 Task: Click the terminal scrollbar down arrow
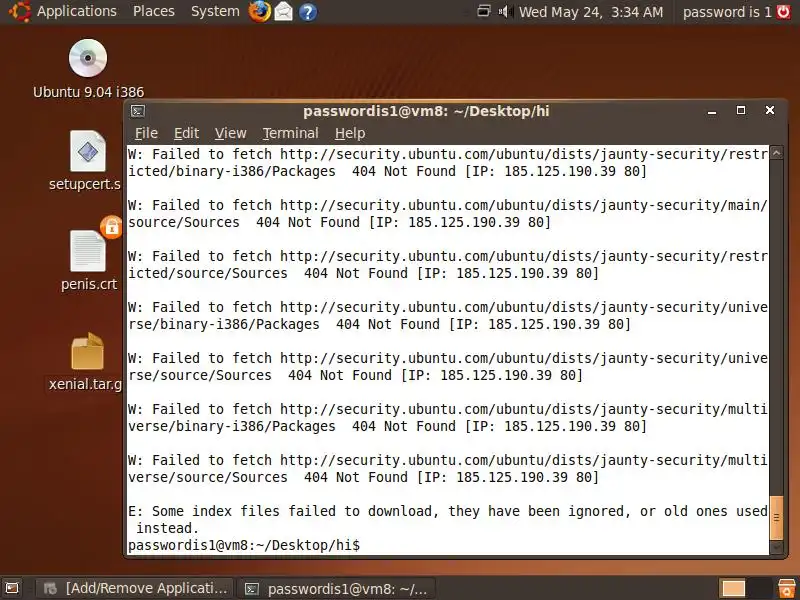[776, 547]
